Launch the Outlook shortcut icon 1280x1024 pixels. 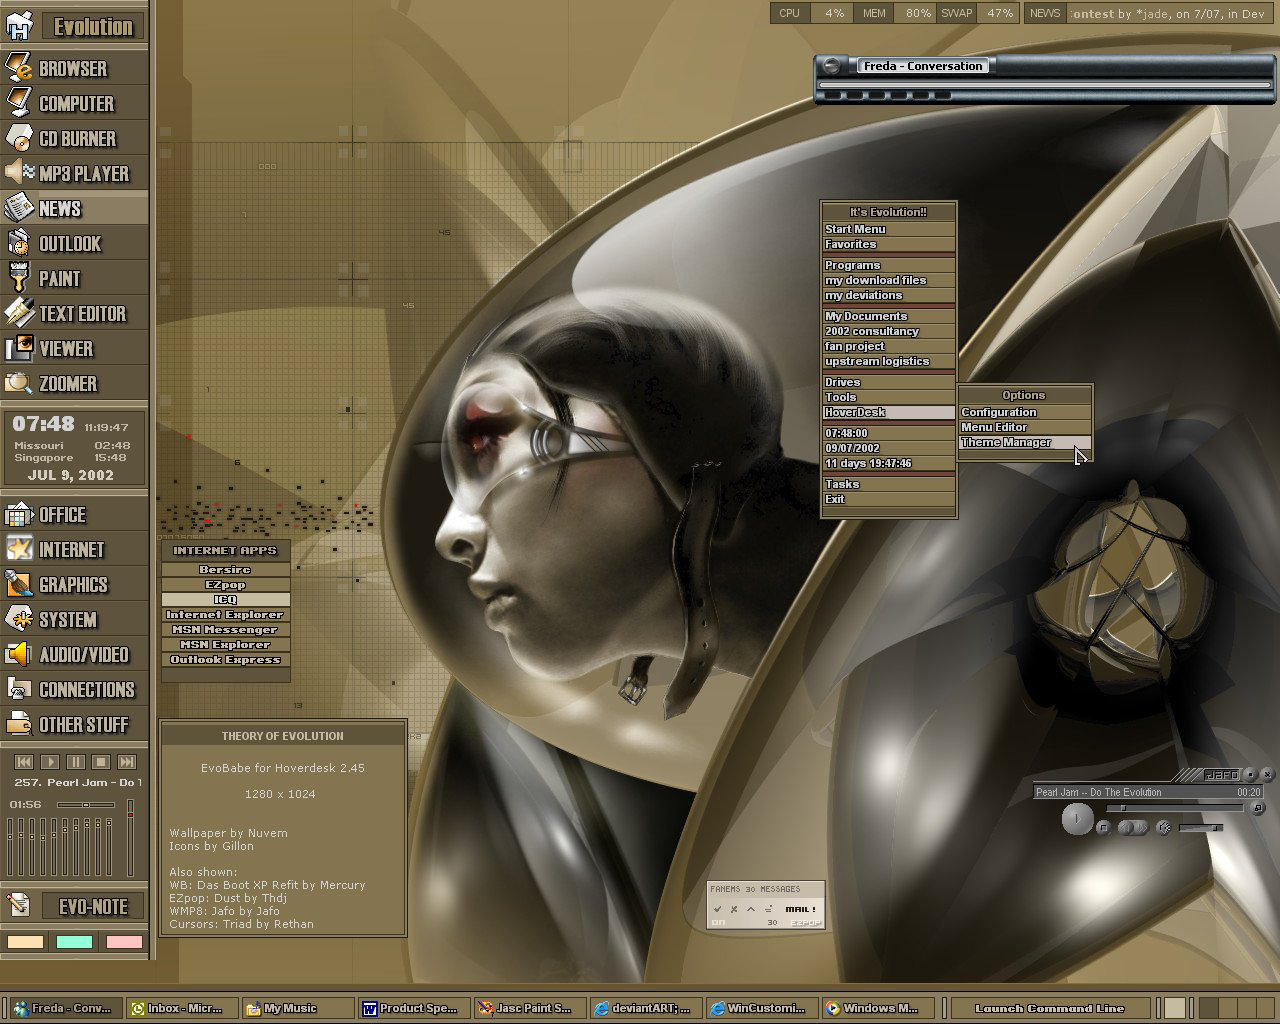click(19, 243)
